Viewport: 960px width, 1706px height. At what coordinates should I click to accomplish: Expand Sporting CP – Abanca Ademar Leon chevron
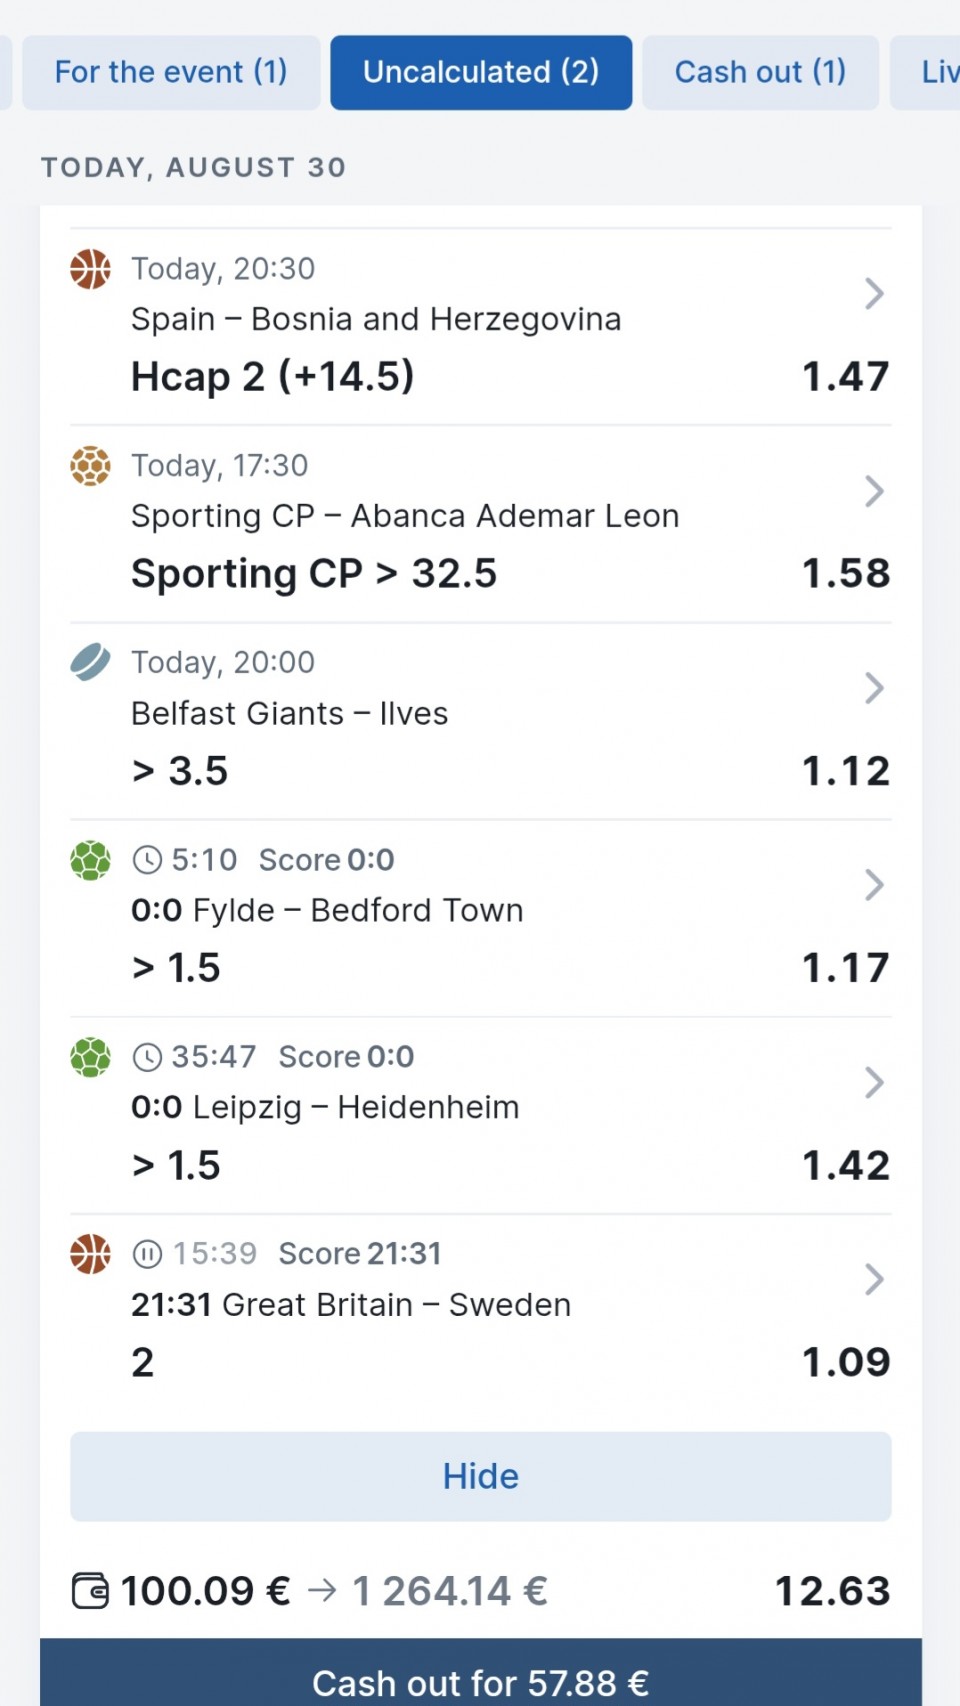[x=874, y=491]
